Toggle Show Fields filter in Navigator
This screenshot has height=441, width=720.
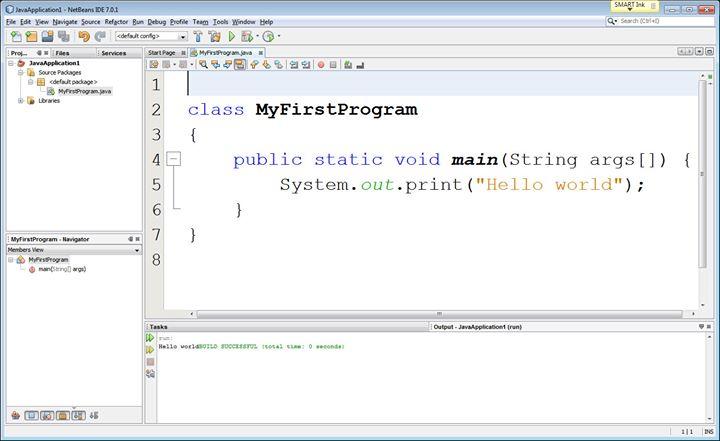tap(31, 415)
